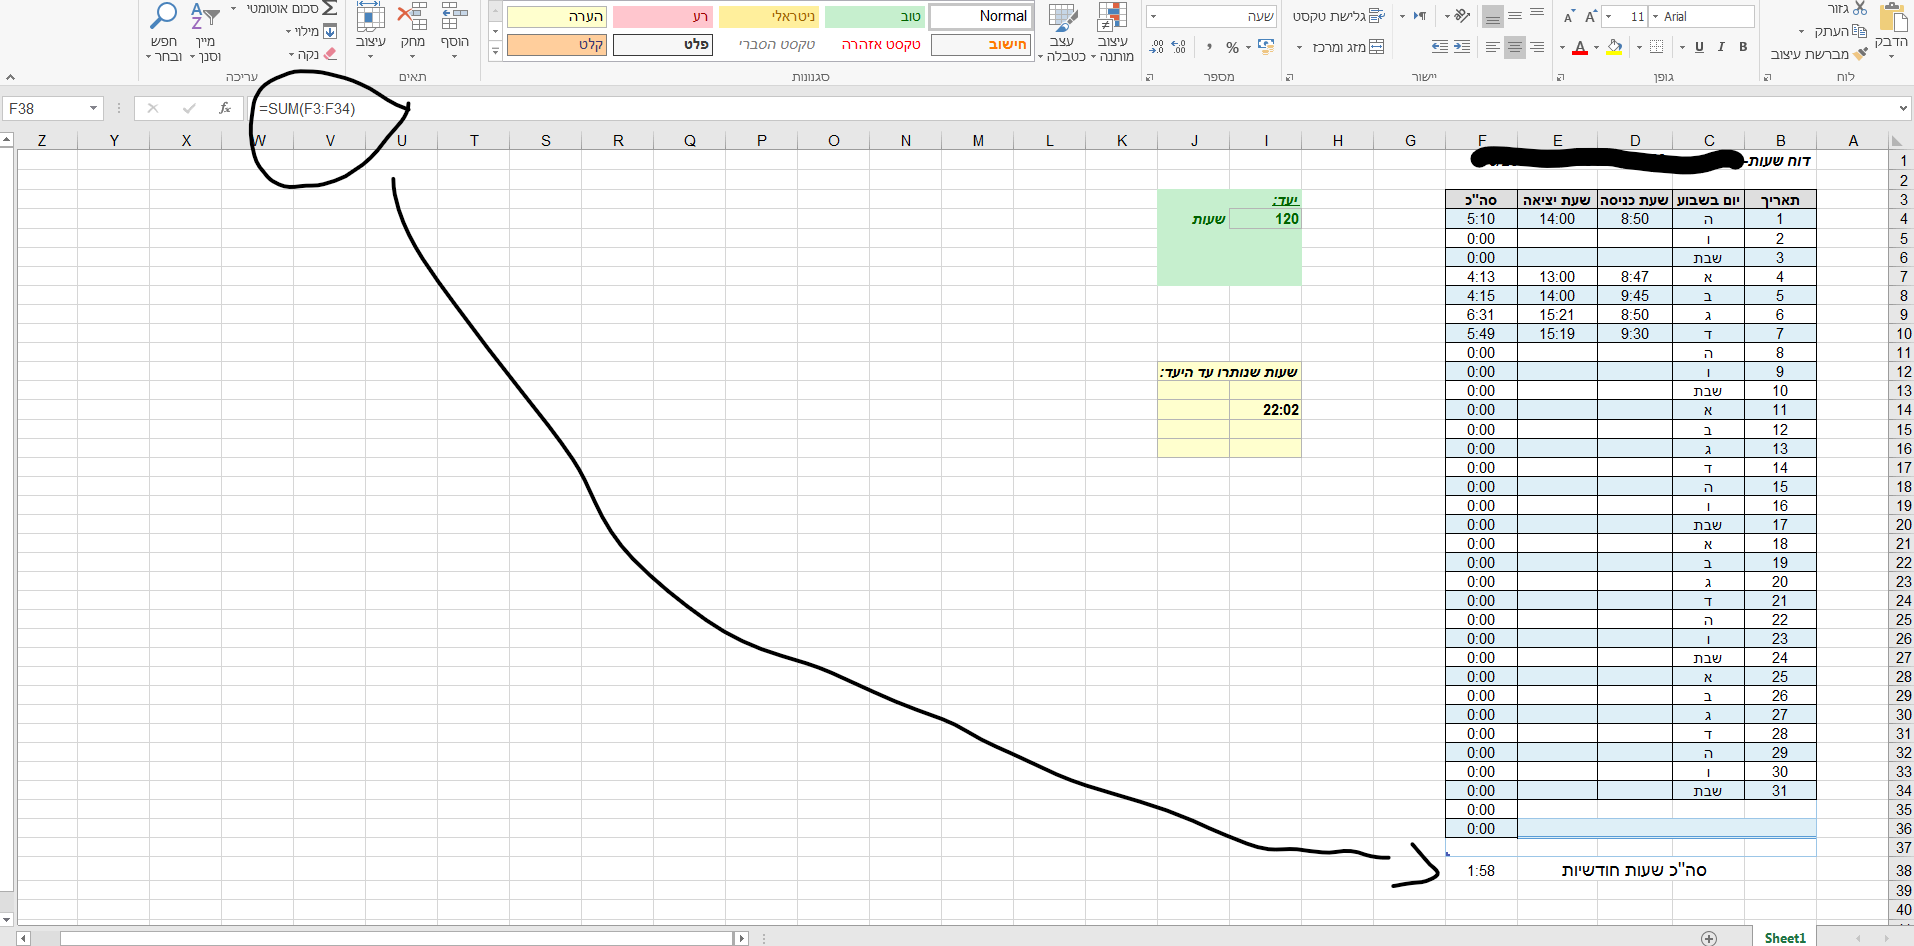This screenshot has width=1914, height=946.
Task: Click the Paste (הדבק) clipboard icon
Action: click(1892, 18)
